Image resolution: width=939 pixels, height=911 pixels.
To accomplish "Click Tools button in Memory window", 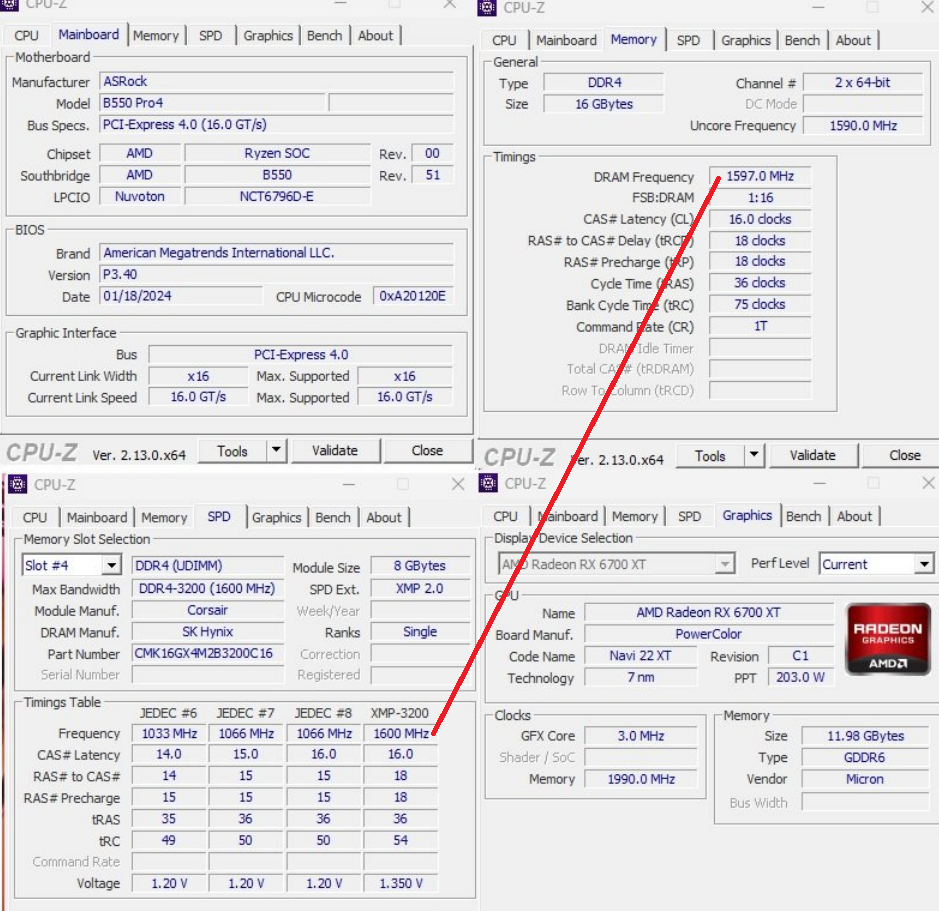I will [710, 455].
